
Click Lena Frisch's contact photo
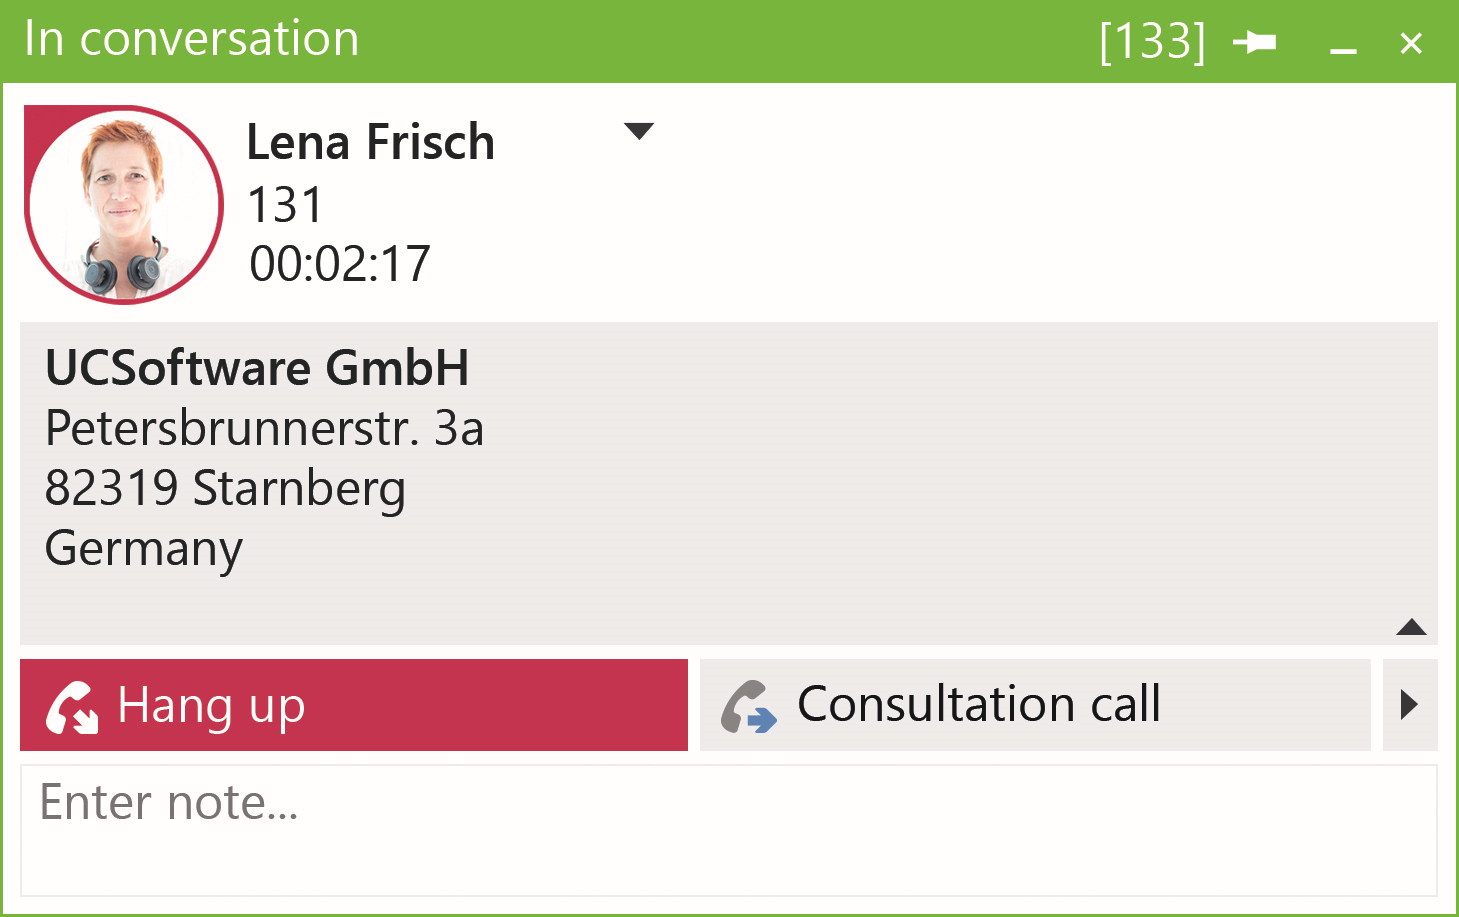123,204
